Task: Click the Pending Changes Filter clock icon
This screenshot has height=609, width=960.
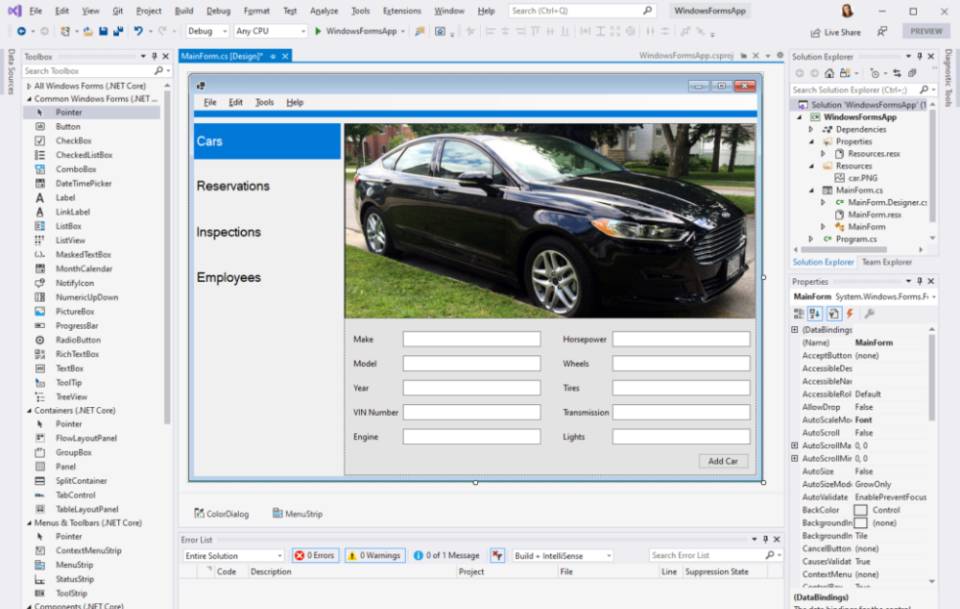Action: tap(874, 73)
